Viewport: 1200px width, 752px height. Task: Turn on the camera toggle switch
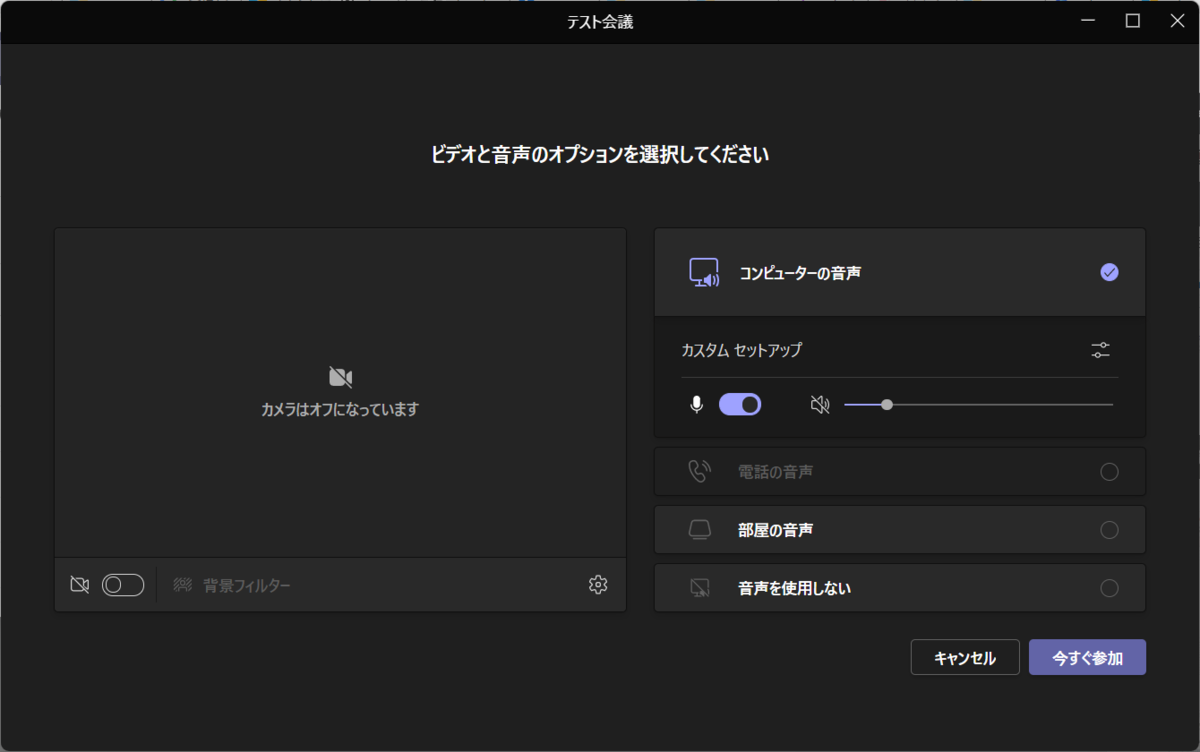[123, 585]
